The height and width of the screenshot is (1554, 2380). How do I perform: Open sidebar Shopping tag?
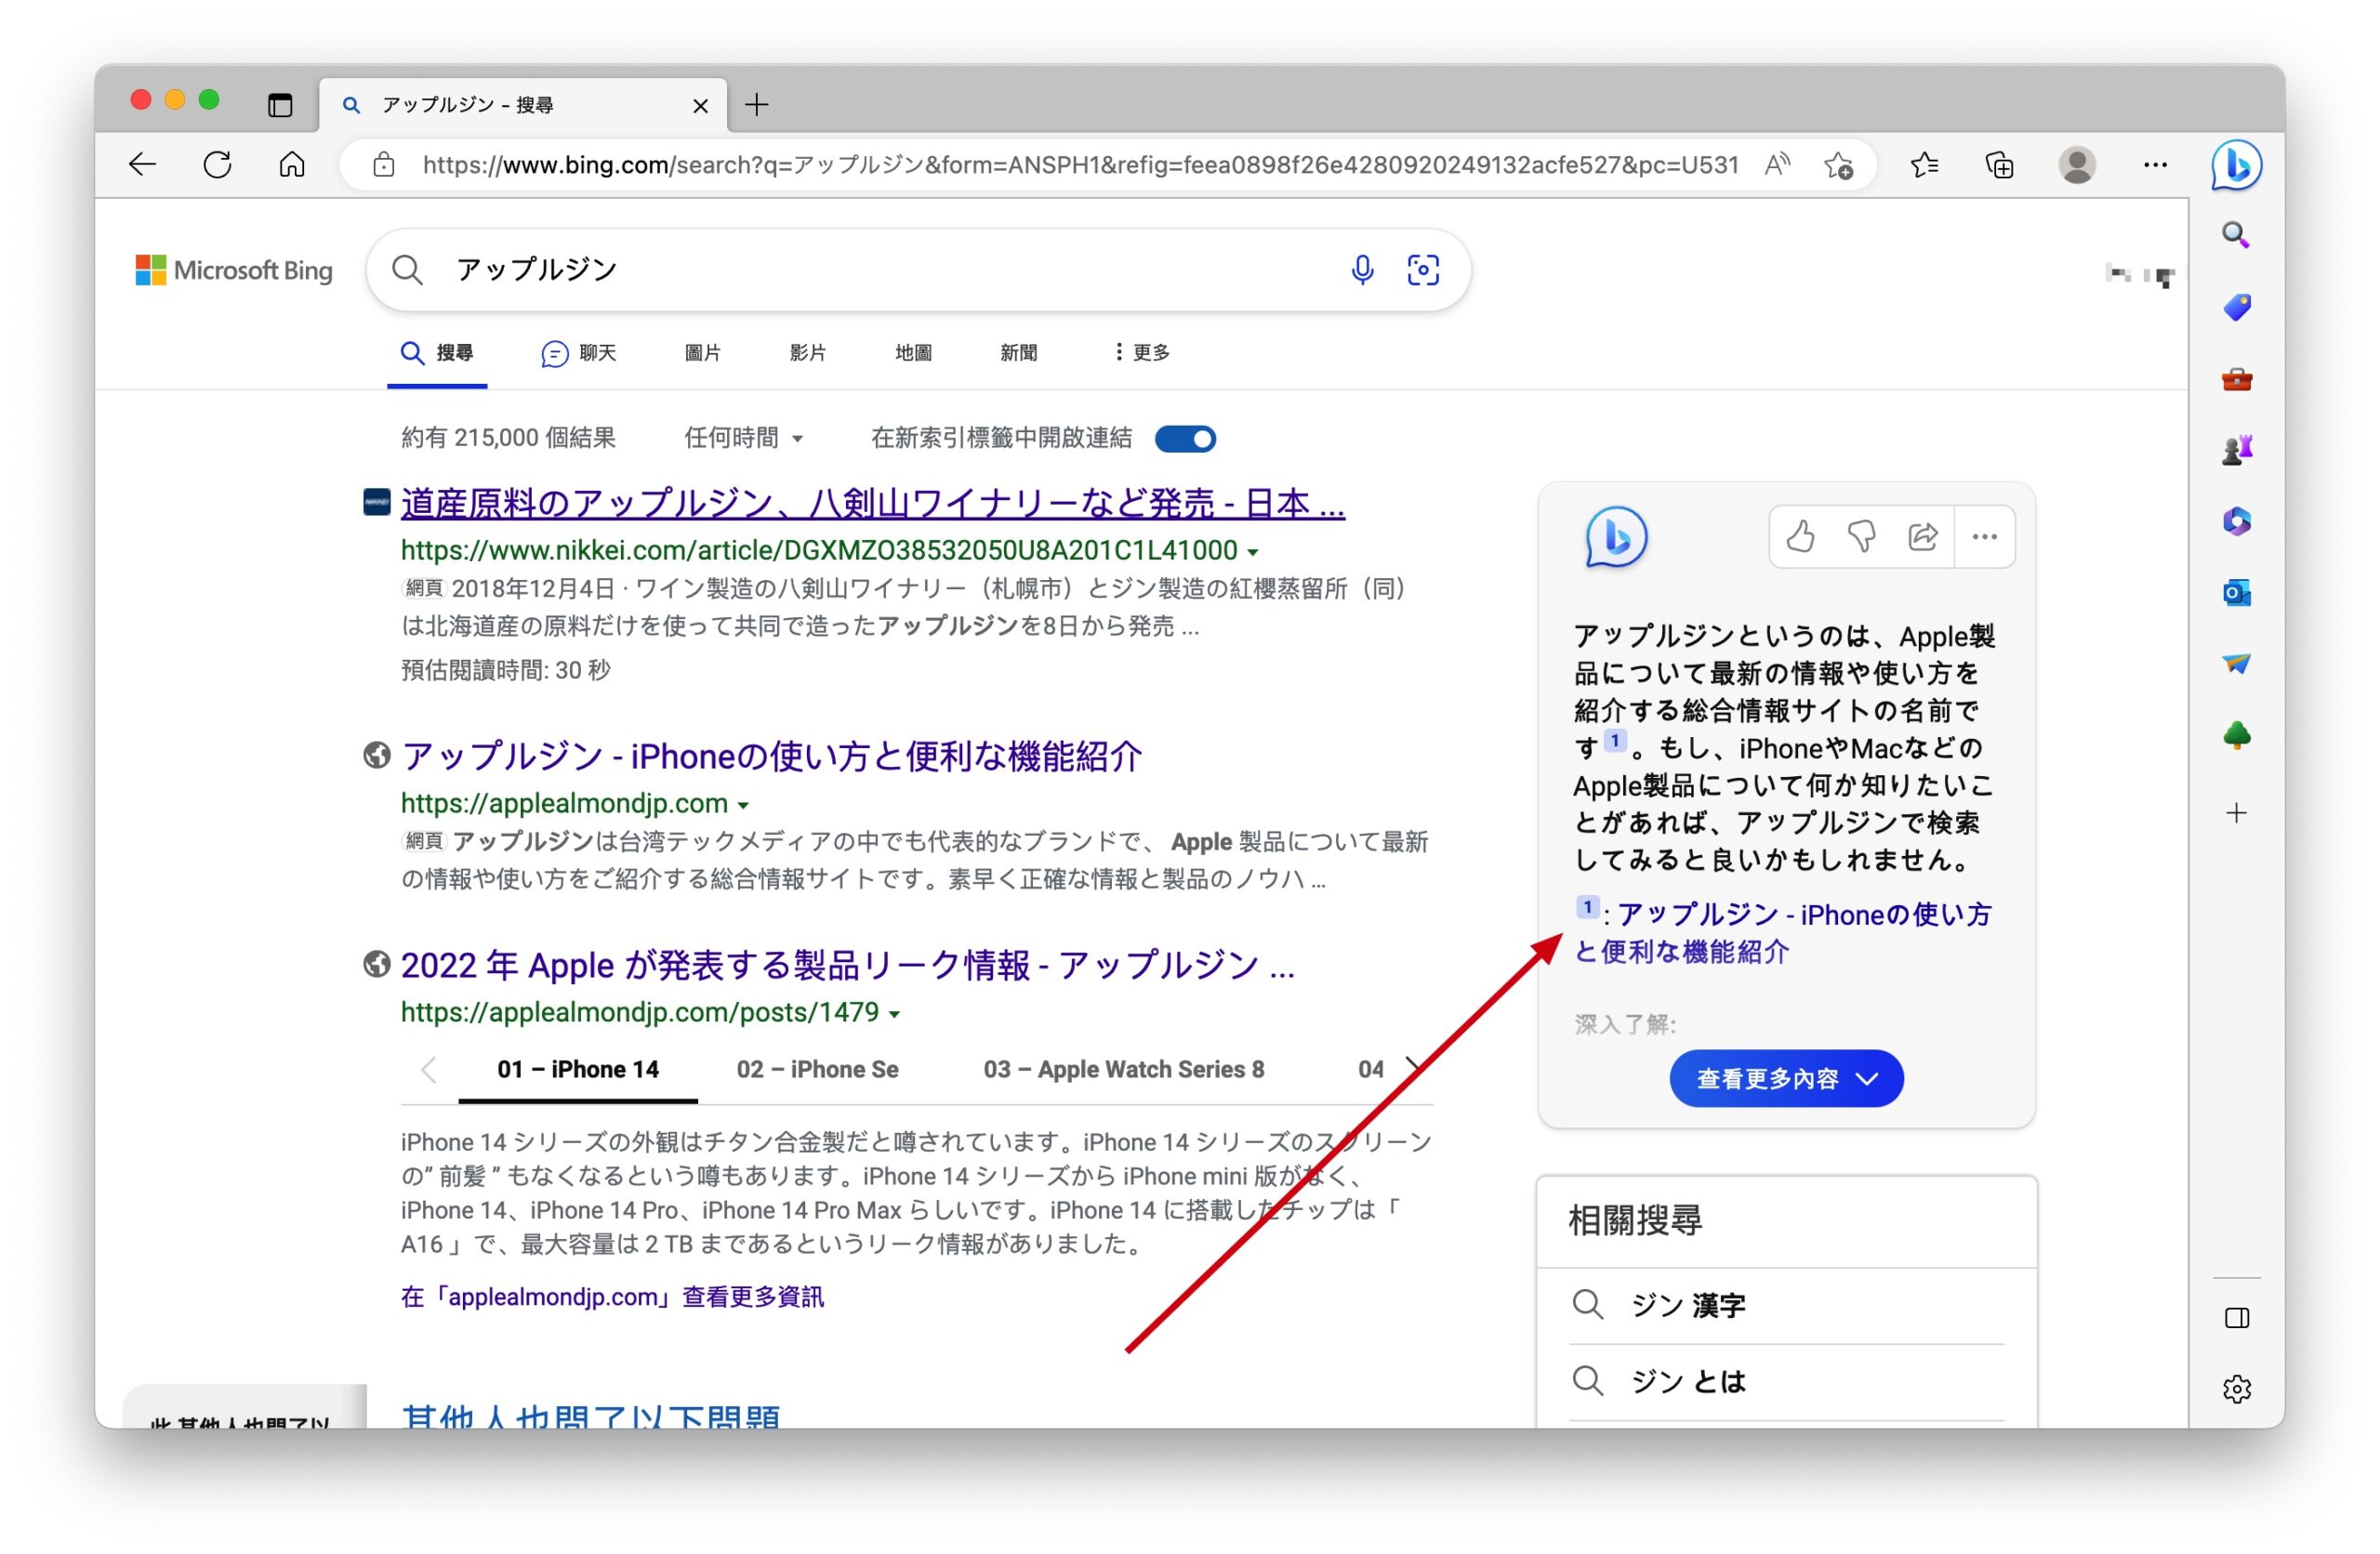2236,307
